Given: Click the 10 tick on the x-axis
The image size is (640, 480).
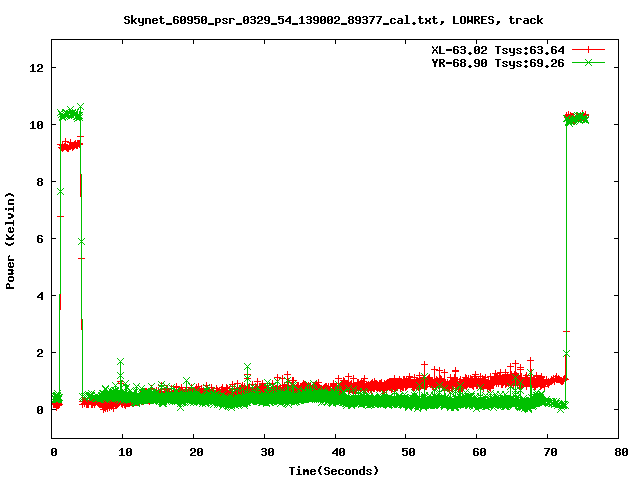Looking at the screenshot, I should click(x=123, y=452).
